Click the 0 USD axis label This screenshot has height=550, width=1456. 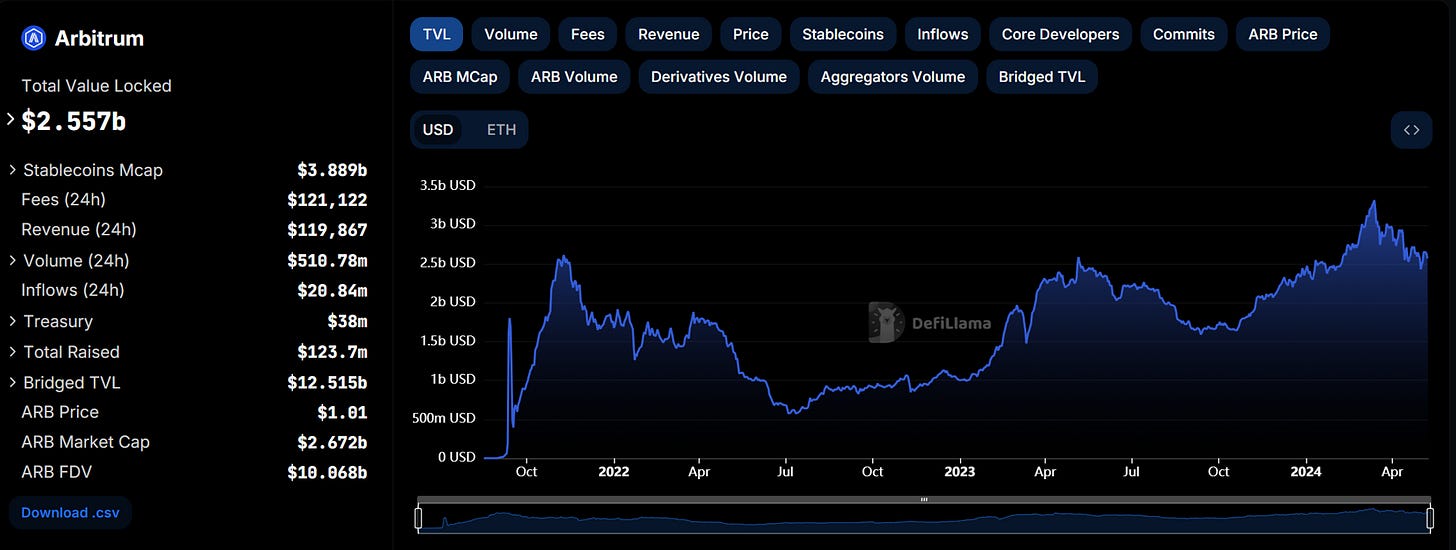[x=455, y=457]
